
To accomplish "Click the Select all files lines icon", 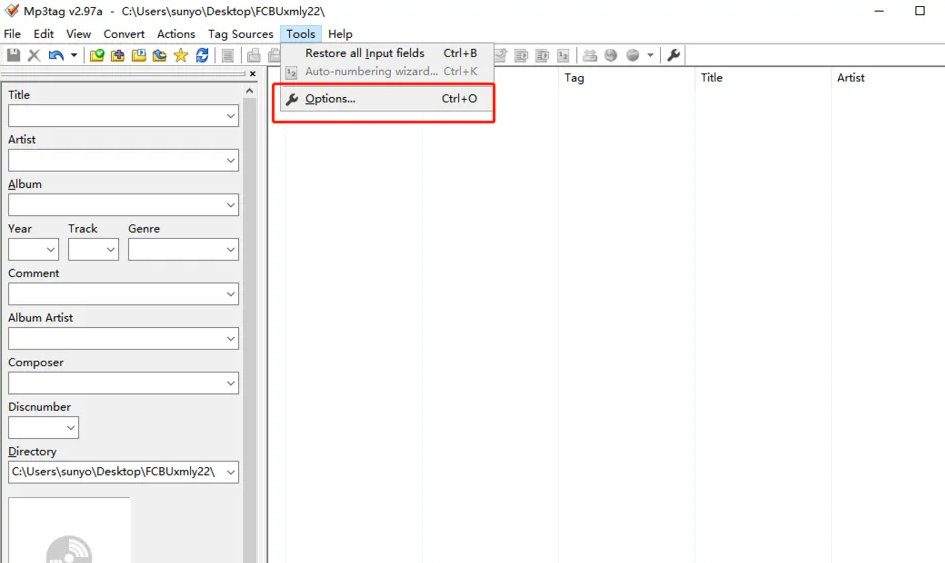I will 228,55.
